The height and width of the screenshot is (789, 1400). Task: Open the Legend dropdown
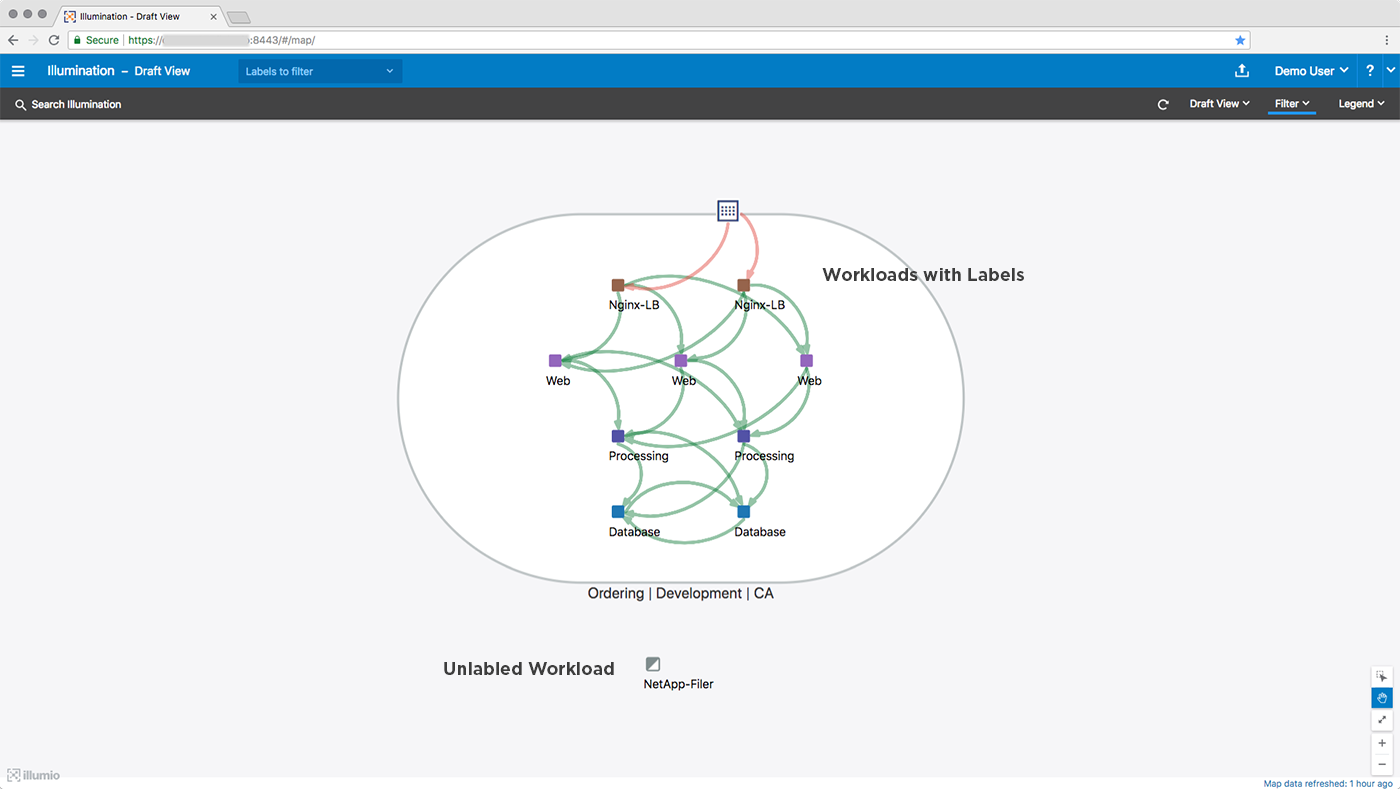click(x=1361, y=104)
